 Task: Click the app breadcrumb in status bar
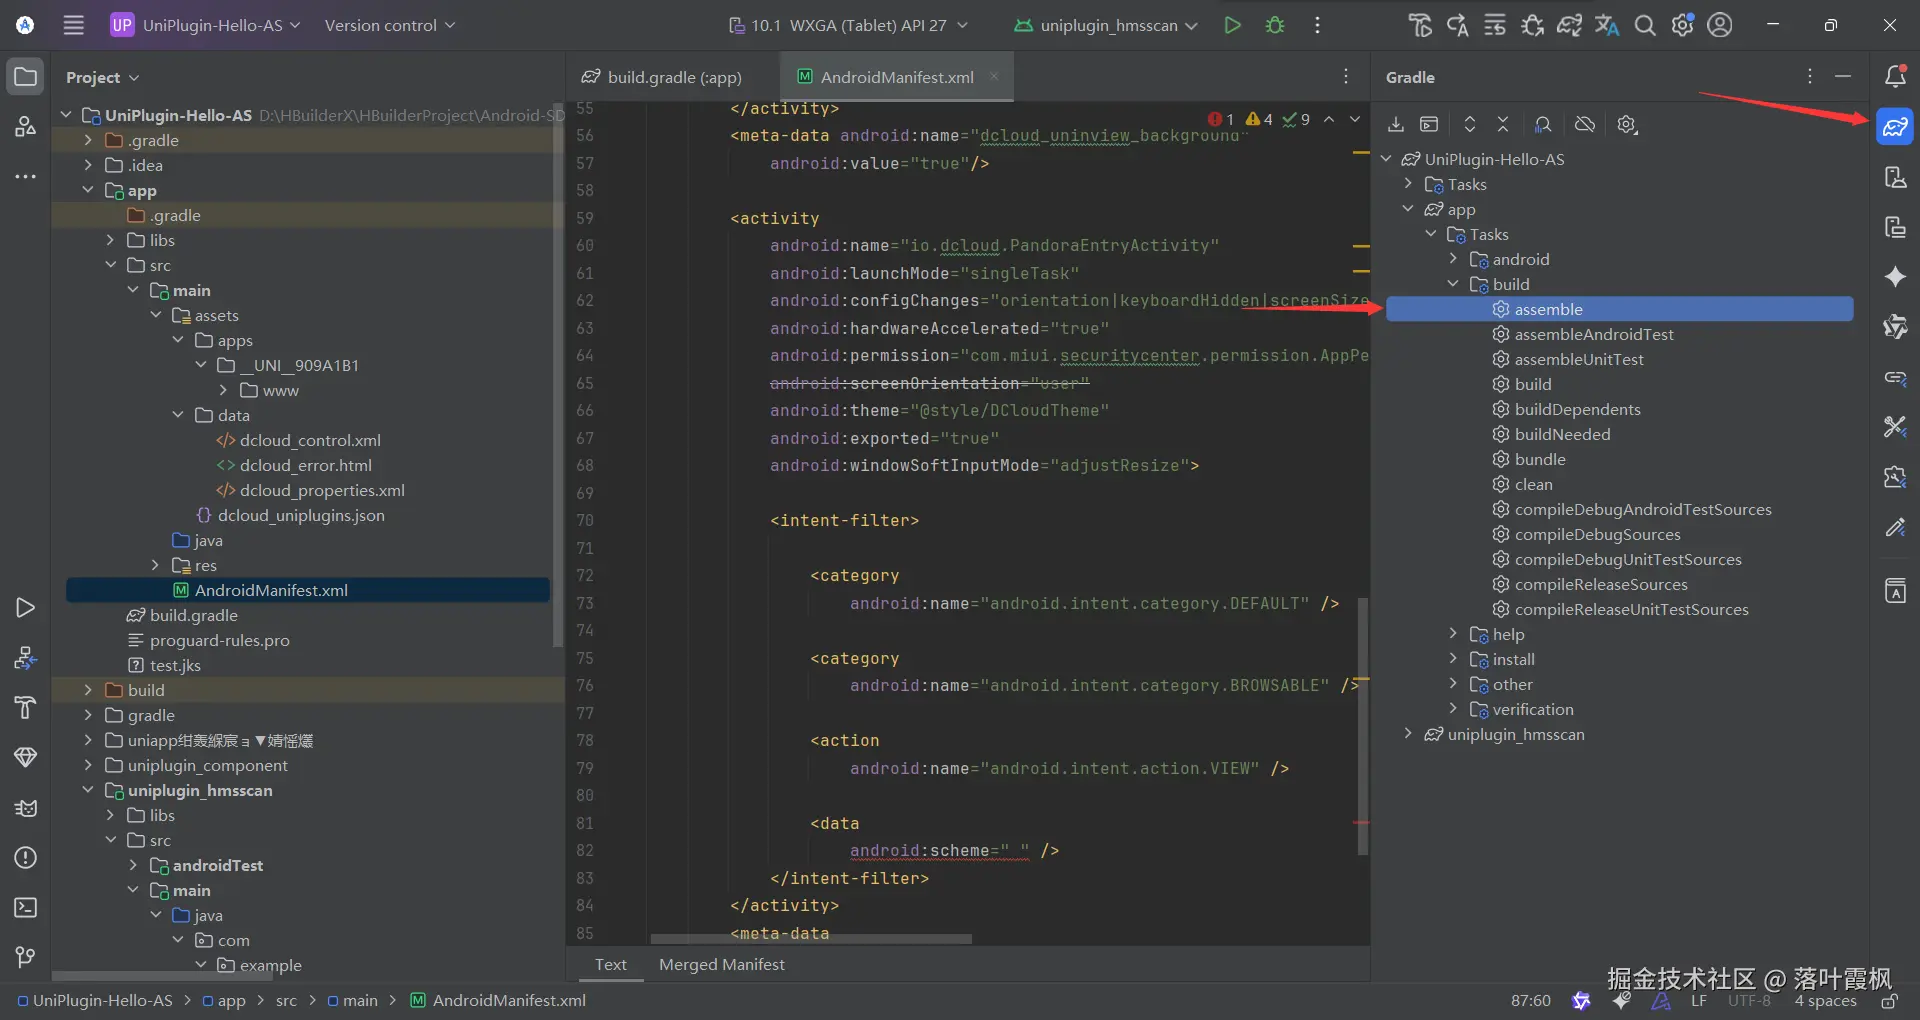[x=231, y=1000]
